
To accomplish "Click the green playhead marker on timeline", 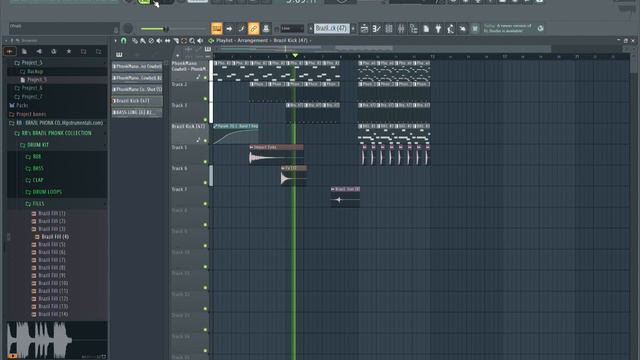I will (295, 56).
